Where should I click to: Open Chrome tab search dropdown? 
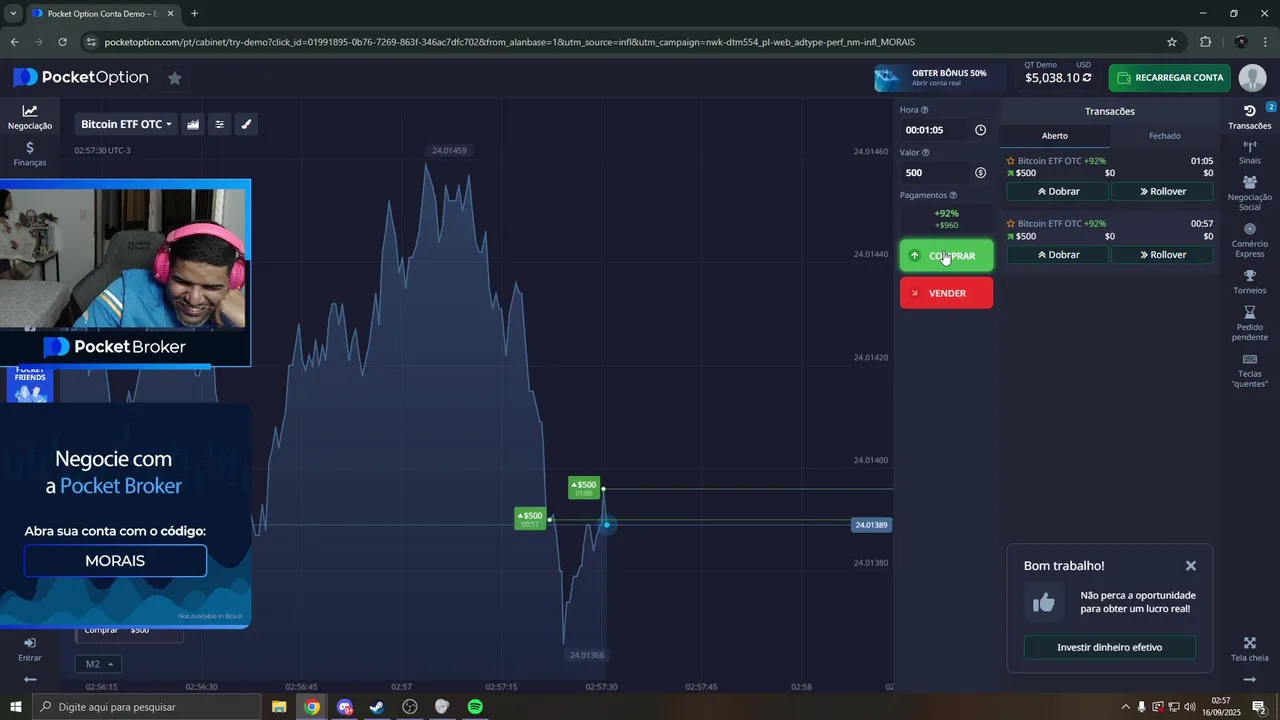coord(13,13)
